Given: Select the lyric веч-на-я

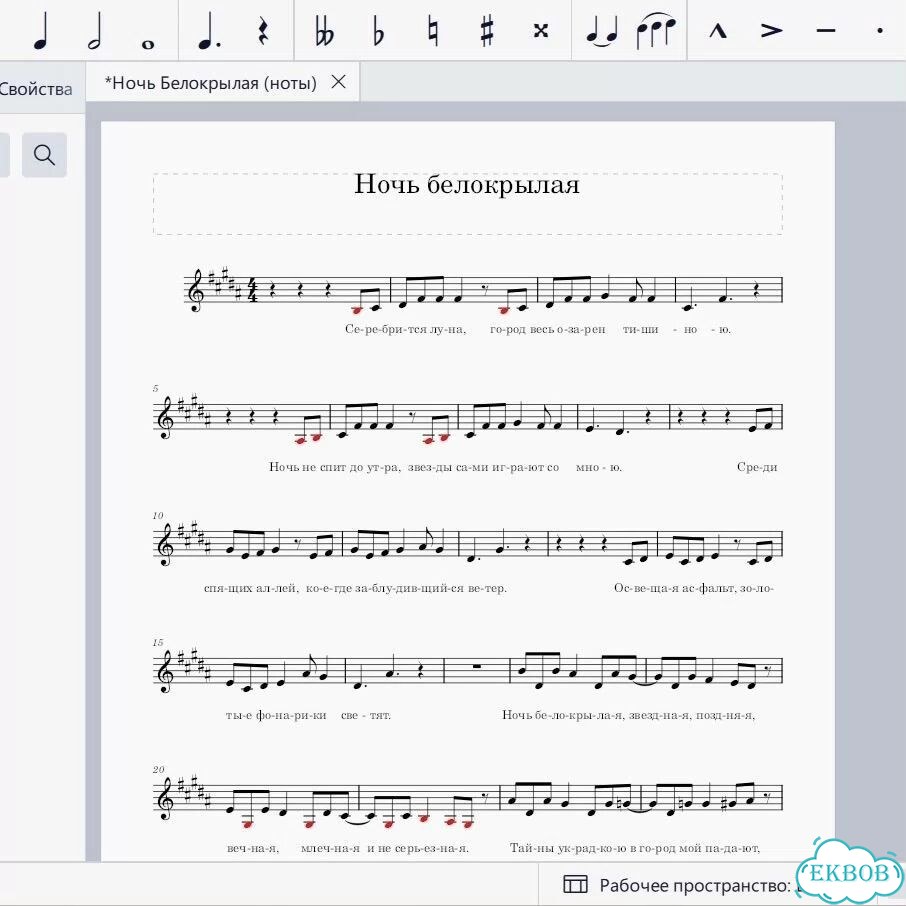Looking at the screenshot, I should coord(253,848).
